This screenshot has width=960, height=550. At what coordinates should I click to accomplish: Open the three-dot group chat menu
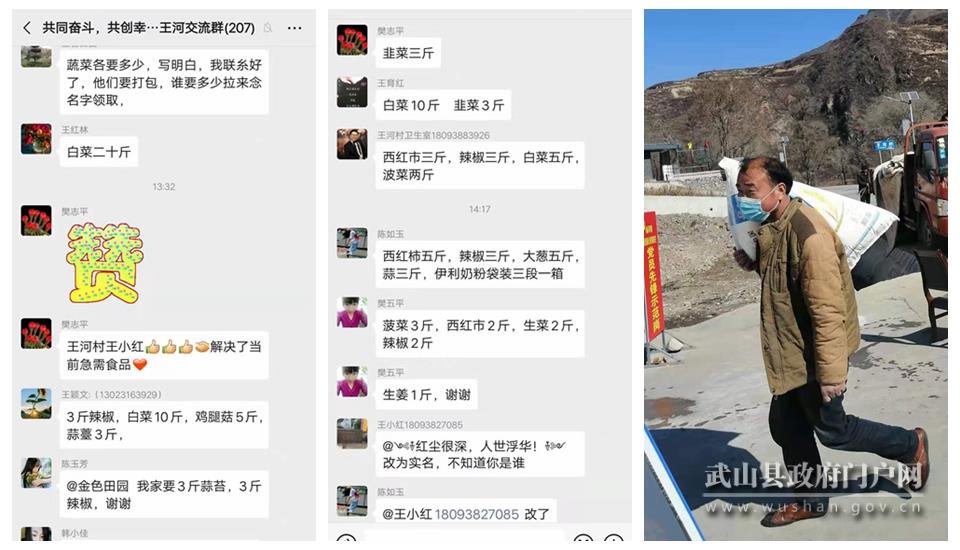click(x=294, y=28)
